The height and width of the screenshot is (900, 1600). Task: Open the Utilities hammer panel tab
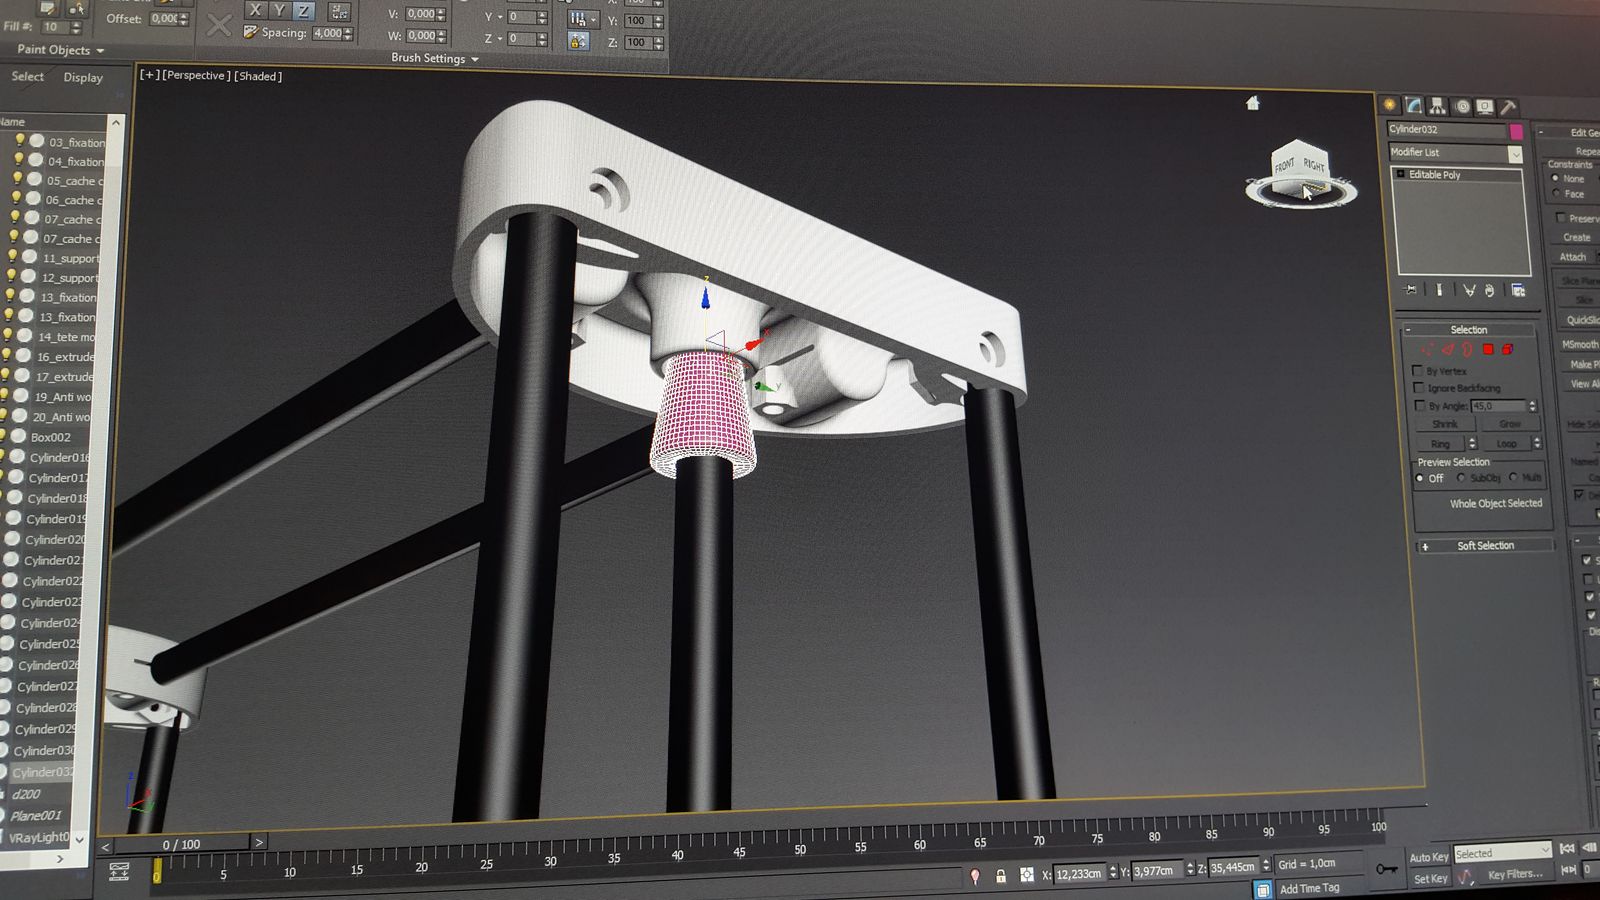point(1508,107)
